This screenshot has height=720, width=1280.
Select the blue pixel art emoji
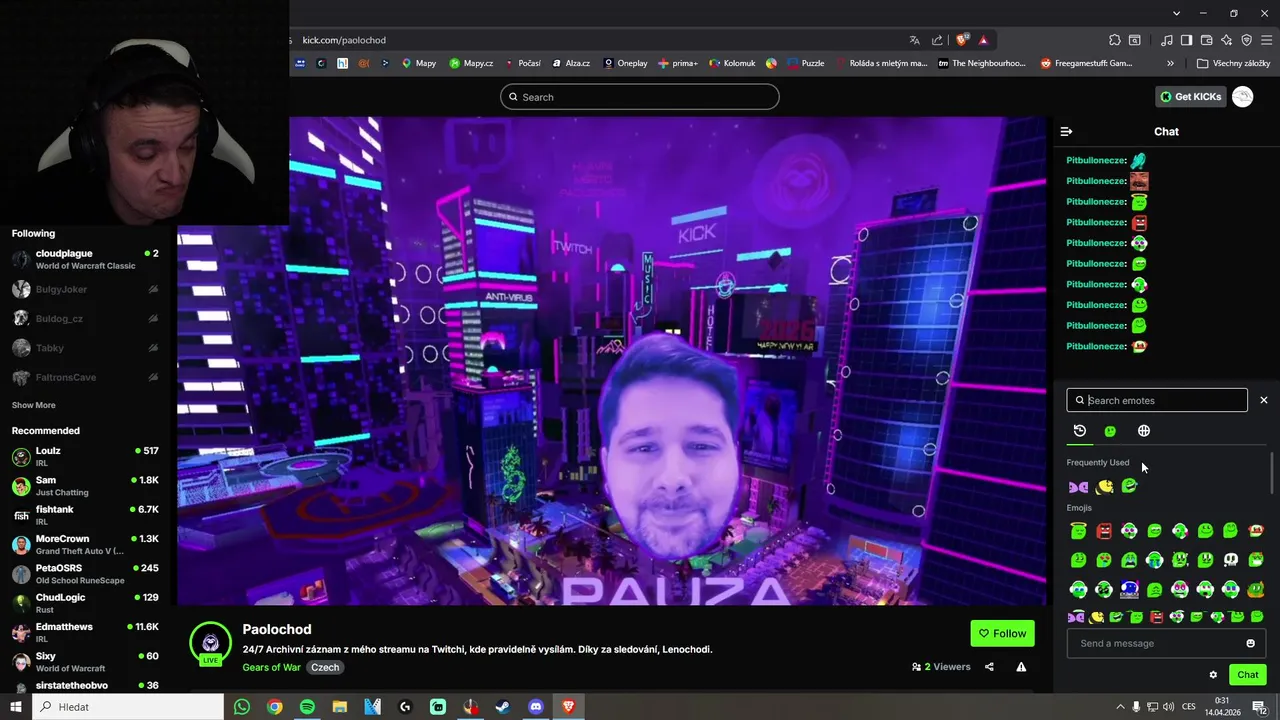(1129, 589)
